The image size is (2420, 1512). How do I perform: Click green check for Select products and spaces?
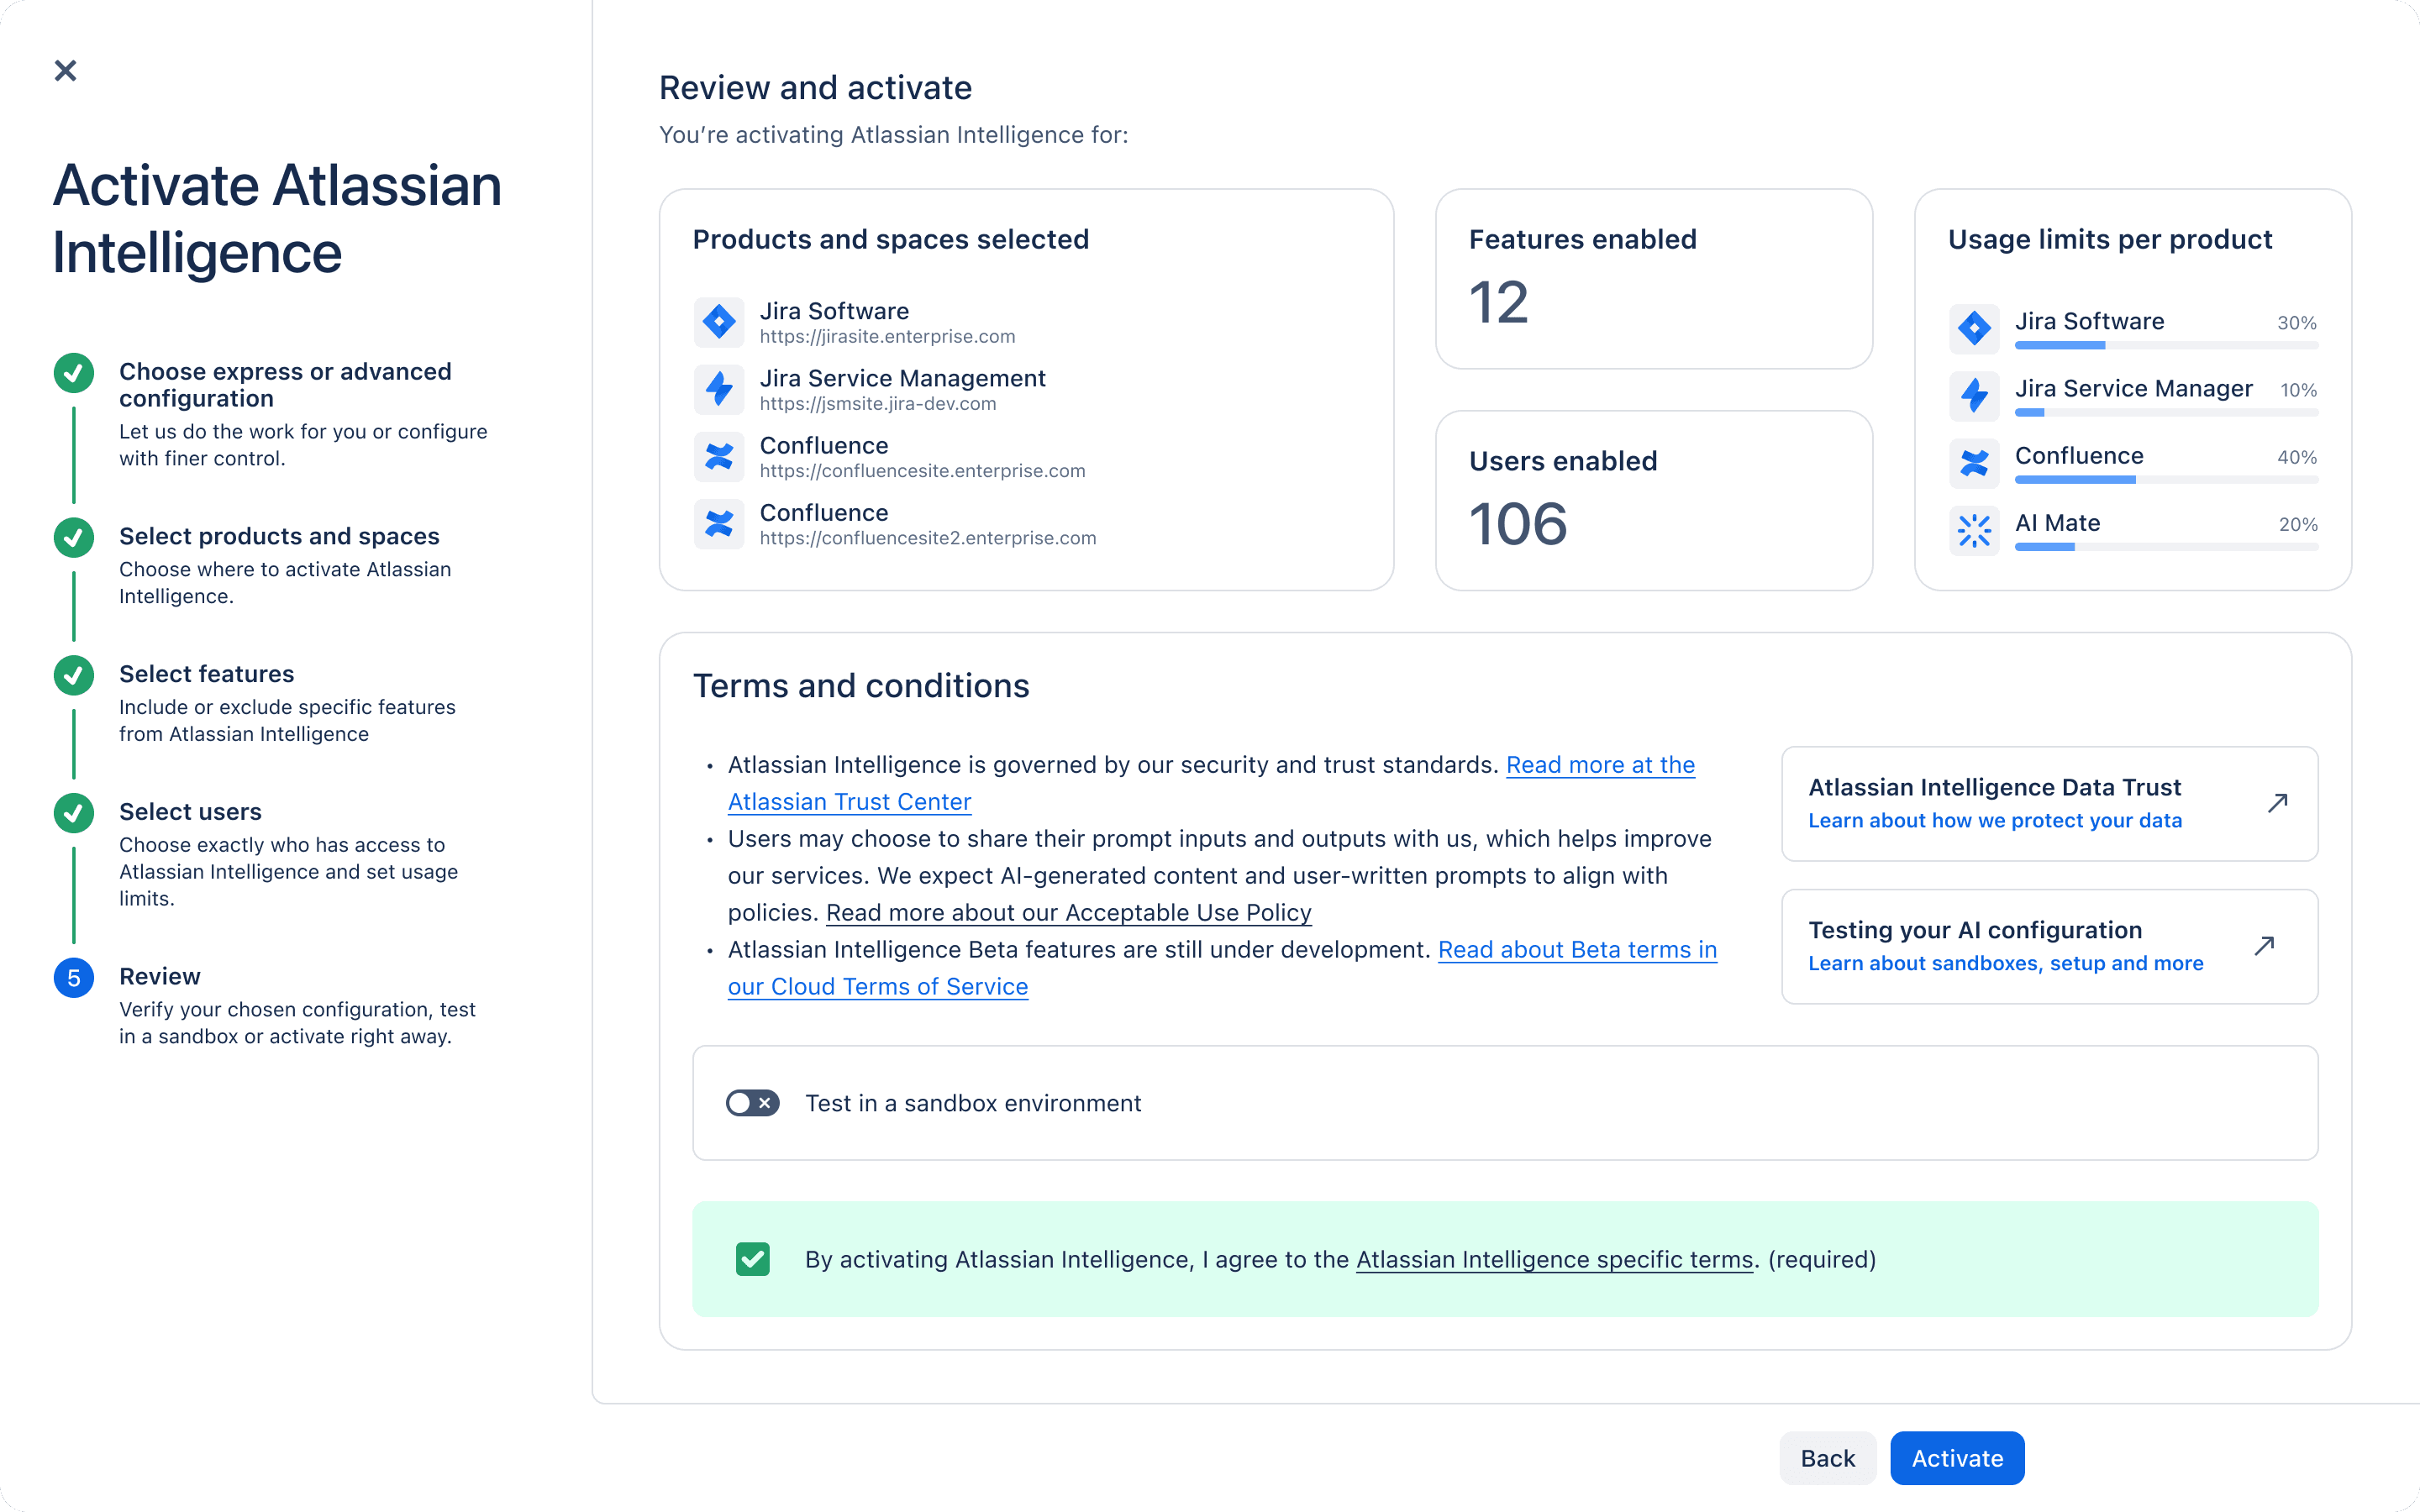(74, 538)
